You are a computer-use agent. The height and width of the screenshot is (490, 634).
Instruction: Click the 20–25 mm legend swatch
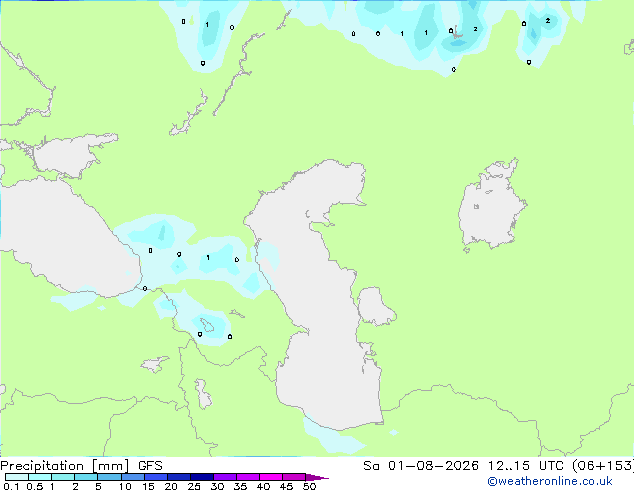coord(178,477)
